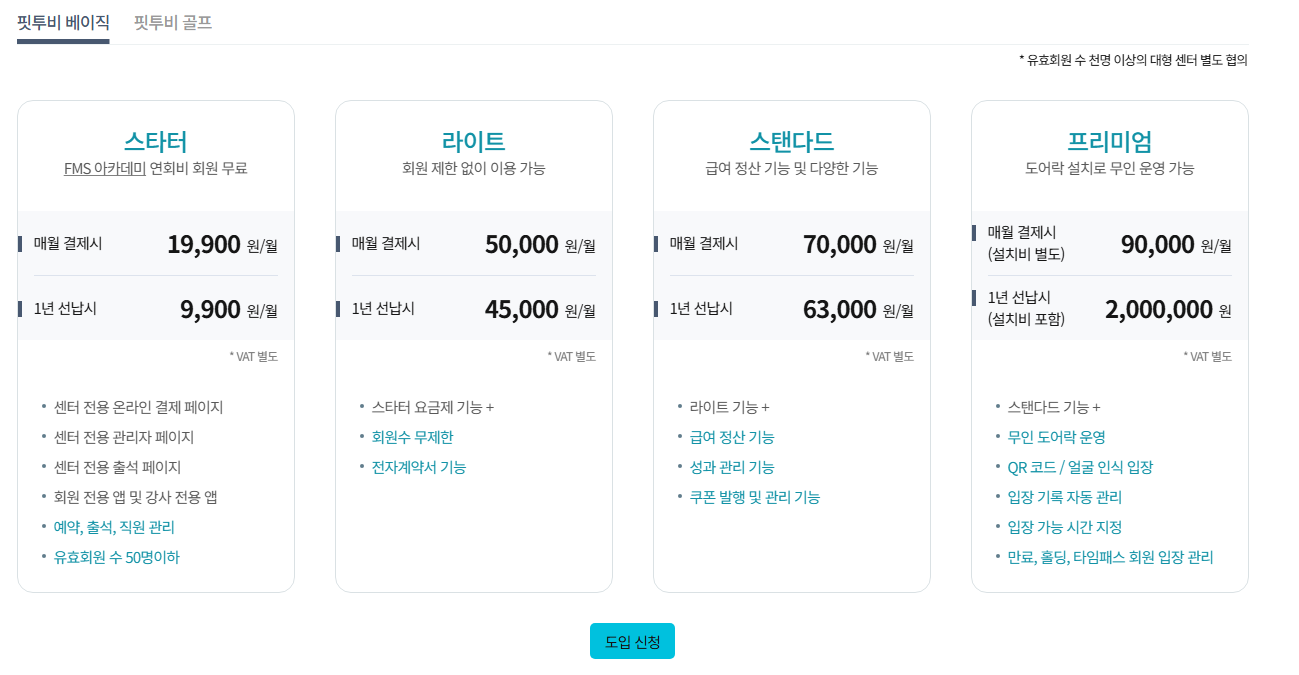Click 급여 정산 기능 feature item
The image size is (1299, 675).
click(732, 437)
